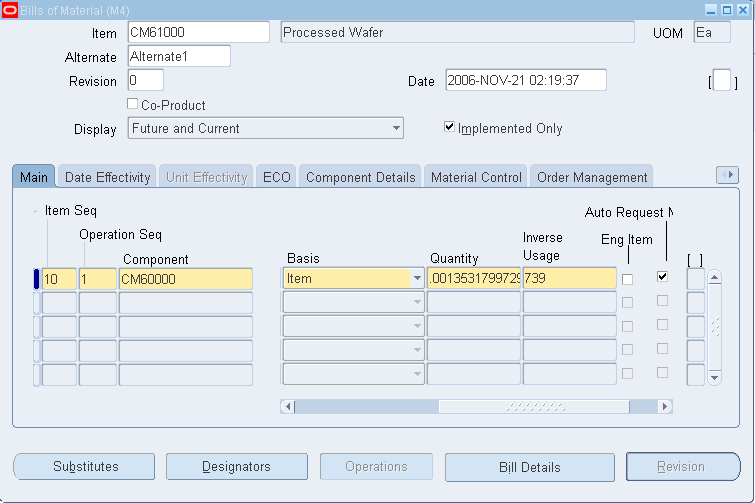755x503 pixels.
Task: Click the Substitutes button
Action: click(84, 466)
